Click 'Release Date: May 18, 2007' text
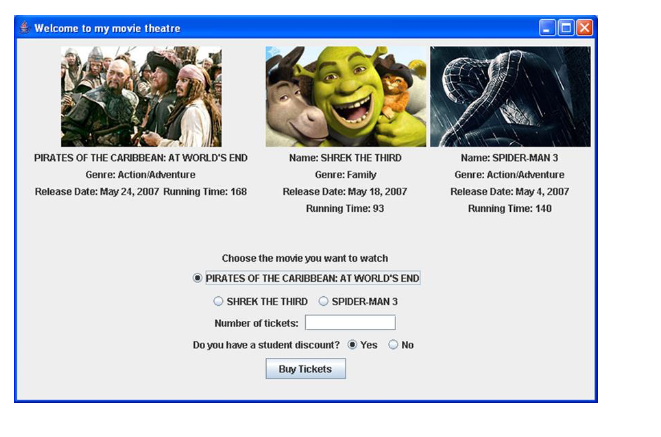661x437 pixels. (345, 192)
